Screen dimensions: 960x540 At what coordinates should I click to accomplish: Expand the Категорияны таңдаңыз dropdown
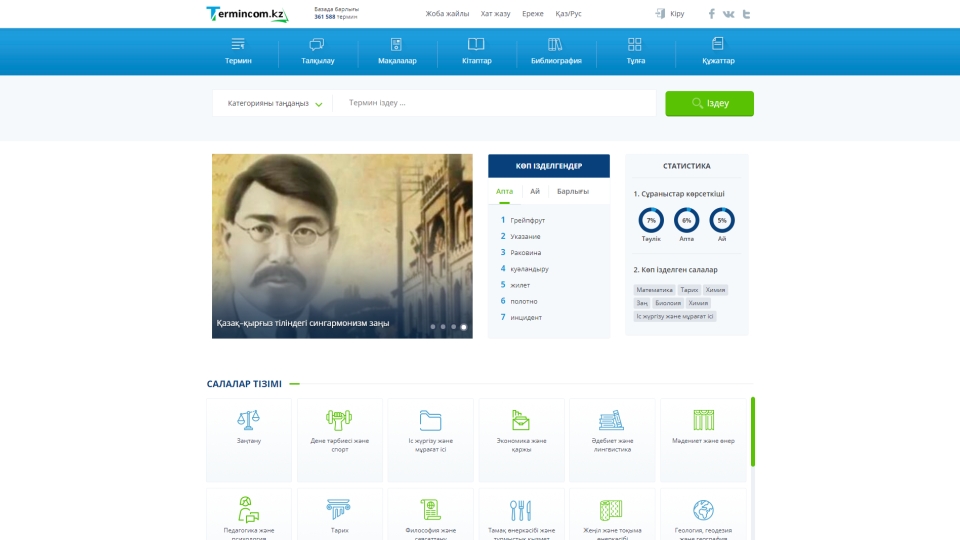point(274,103)
